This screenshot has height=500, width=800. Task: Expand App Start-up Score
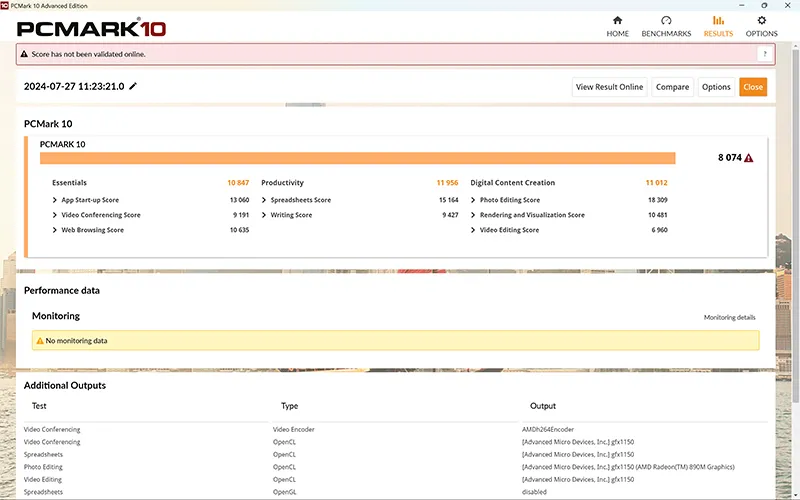tap(55, 200)
